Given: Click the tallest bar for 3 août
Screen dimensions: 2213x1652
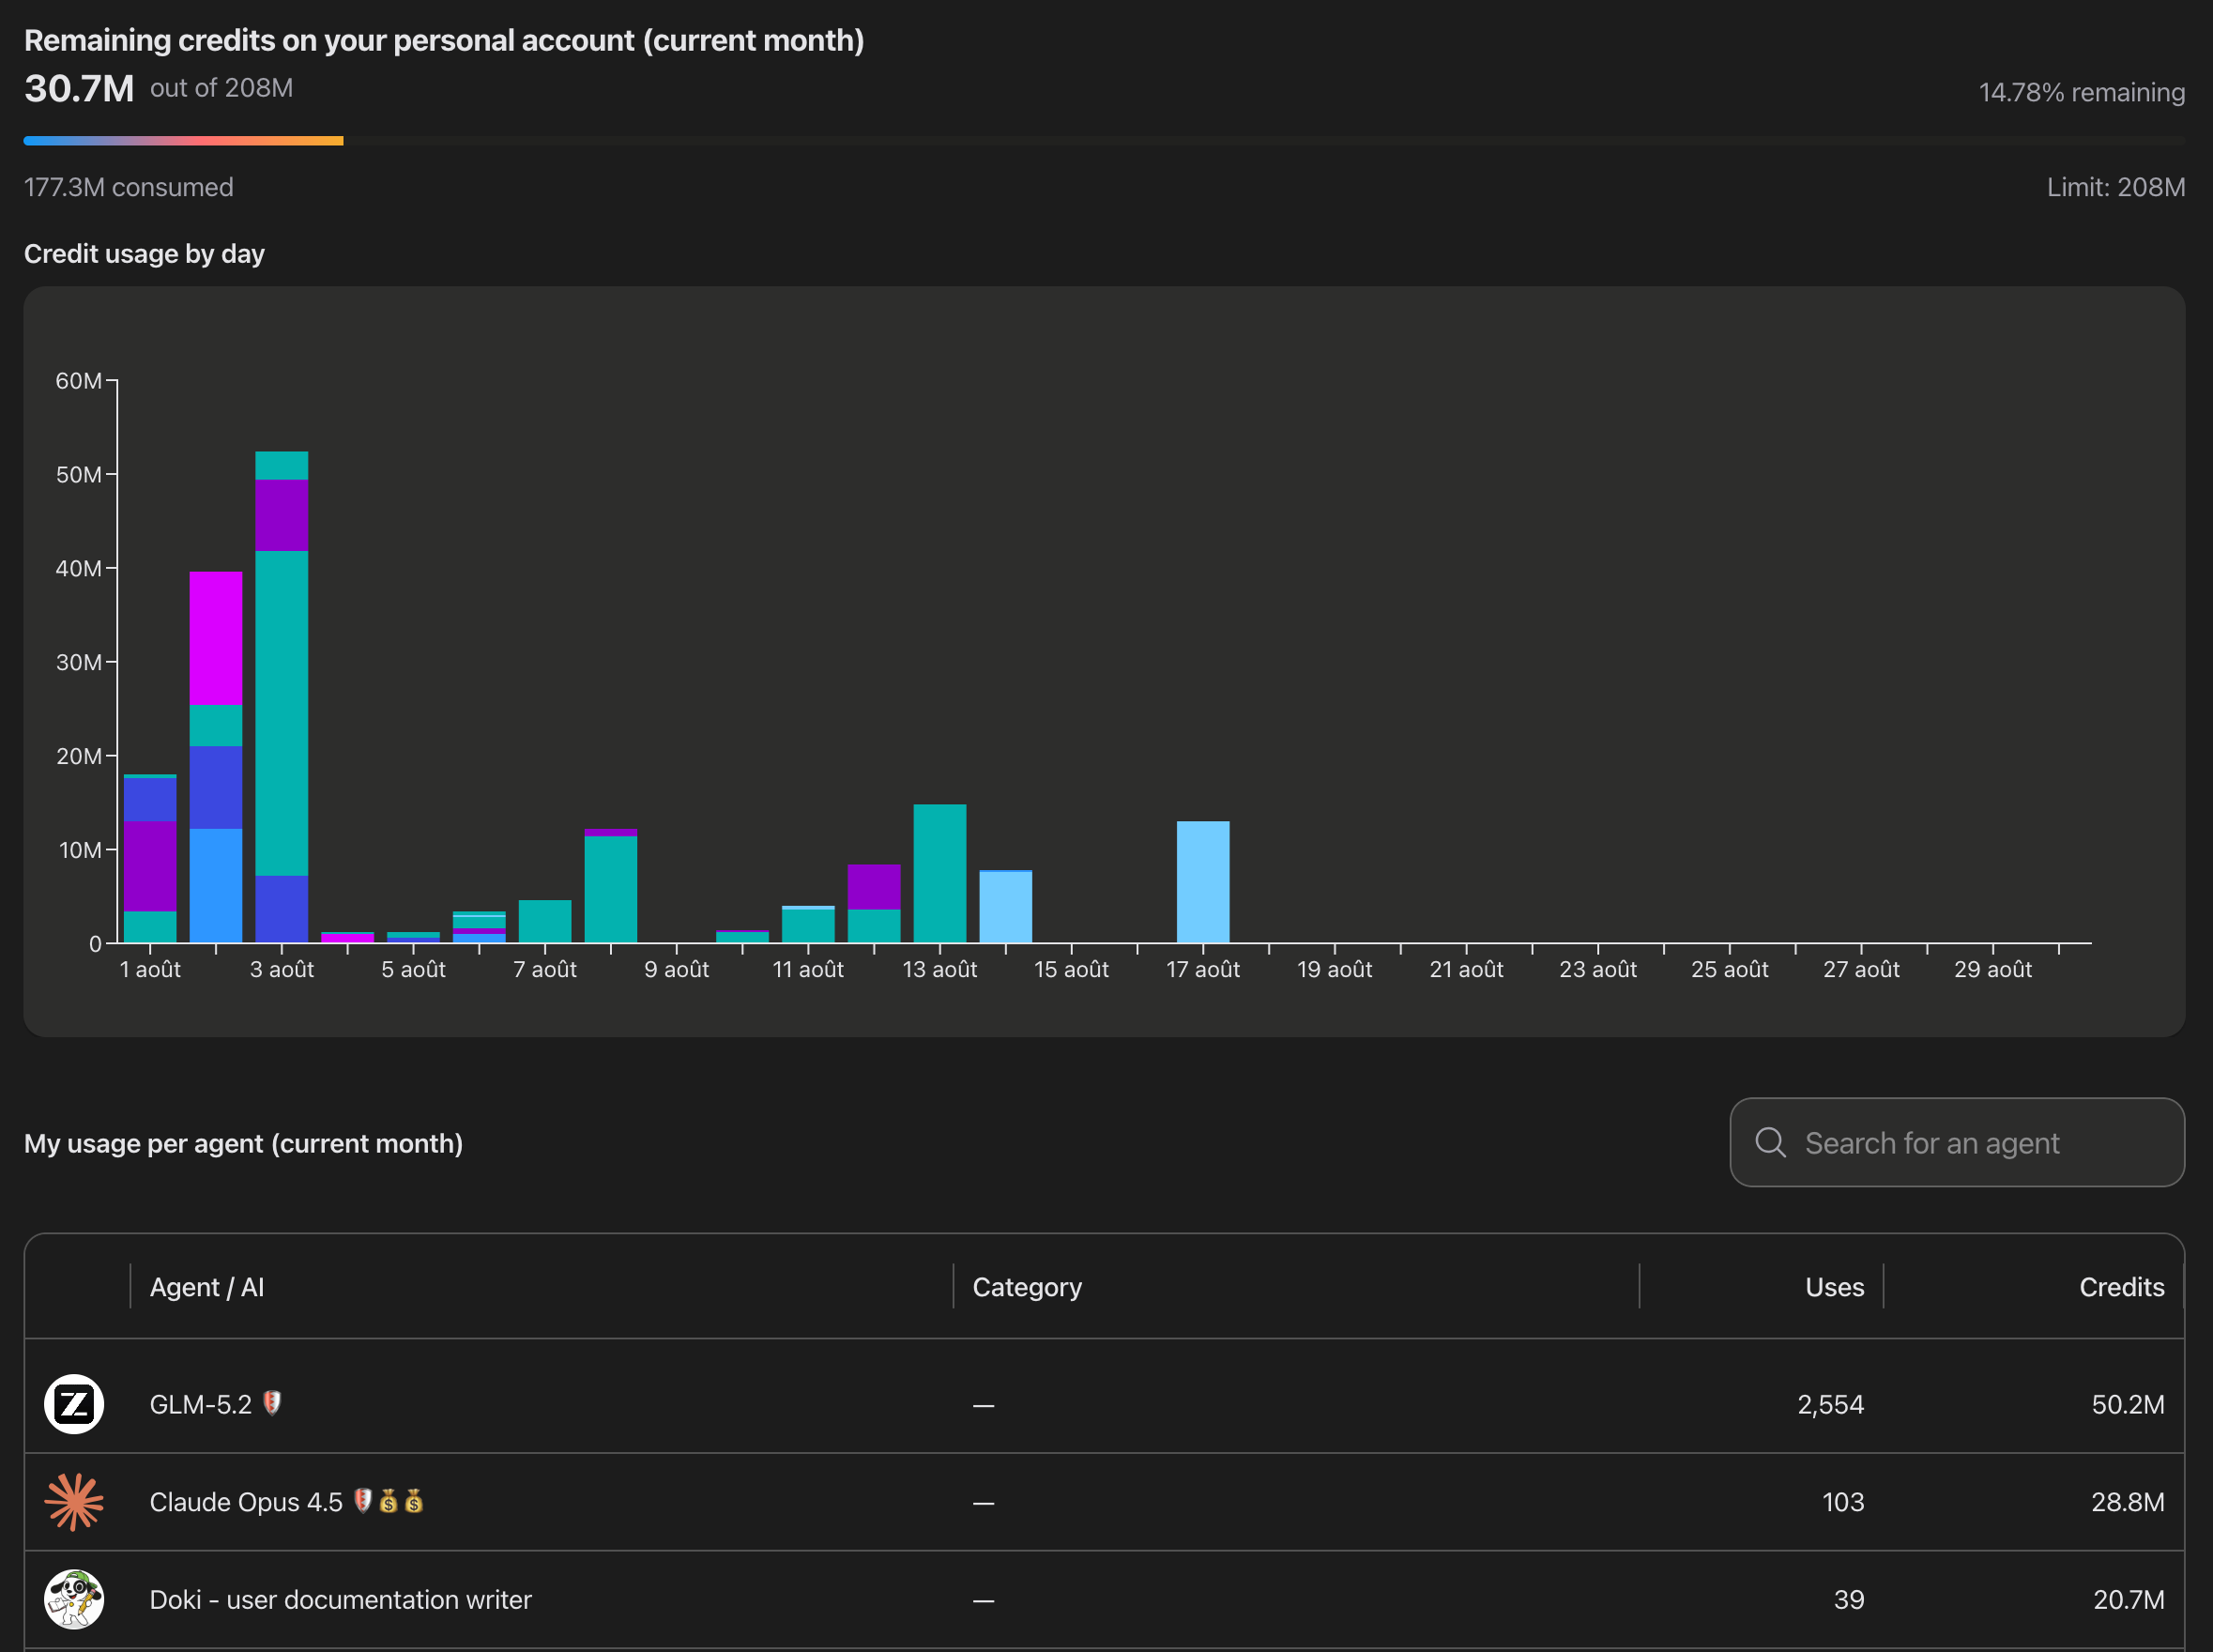Looking at the screenshot, I should [282, 697].
